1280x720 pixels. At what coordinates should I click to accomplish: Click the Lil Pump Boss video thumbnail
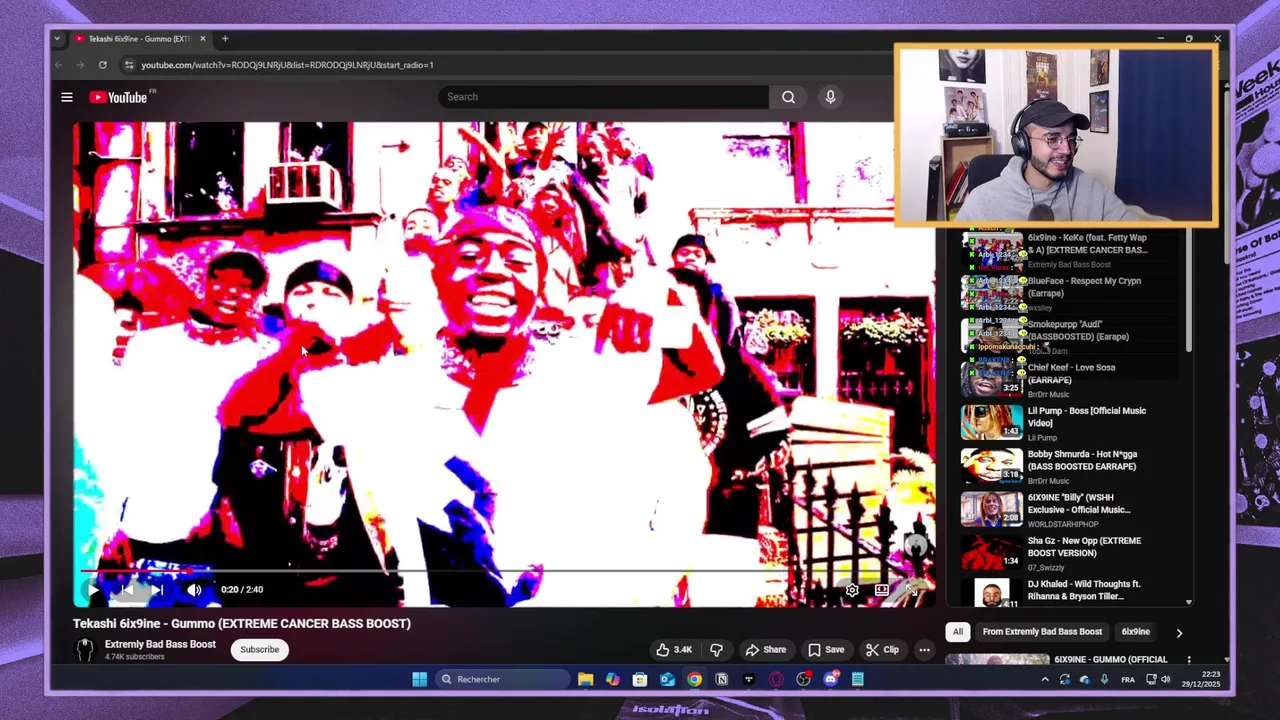pyautogui.click(x=992, y=423)
